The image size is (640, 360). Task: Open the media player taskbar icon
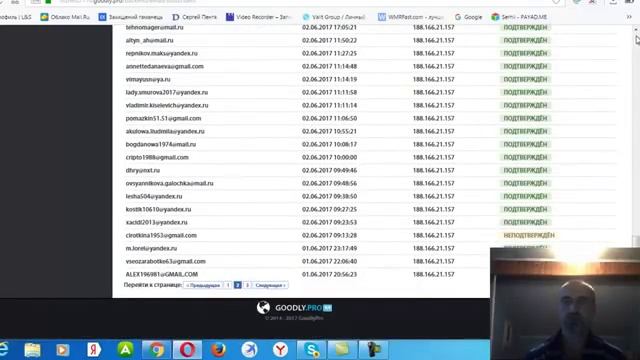click(x=62, y=350)
